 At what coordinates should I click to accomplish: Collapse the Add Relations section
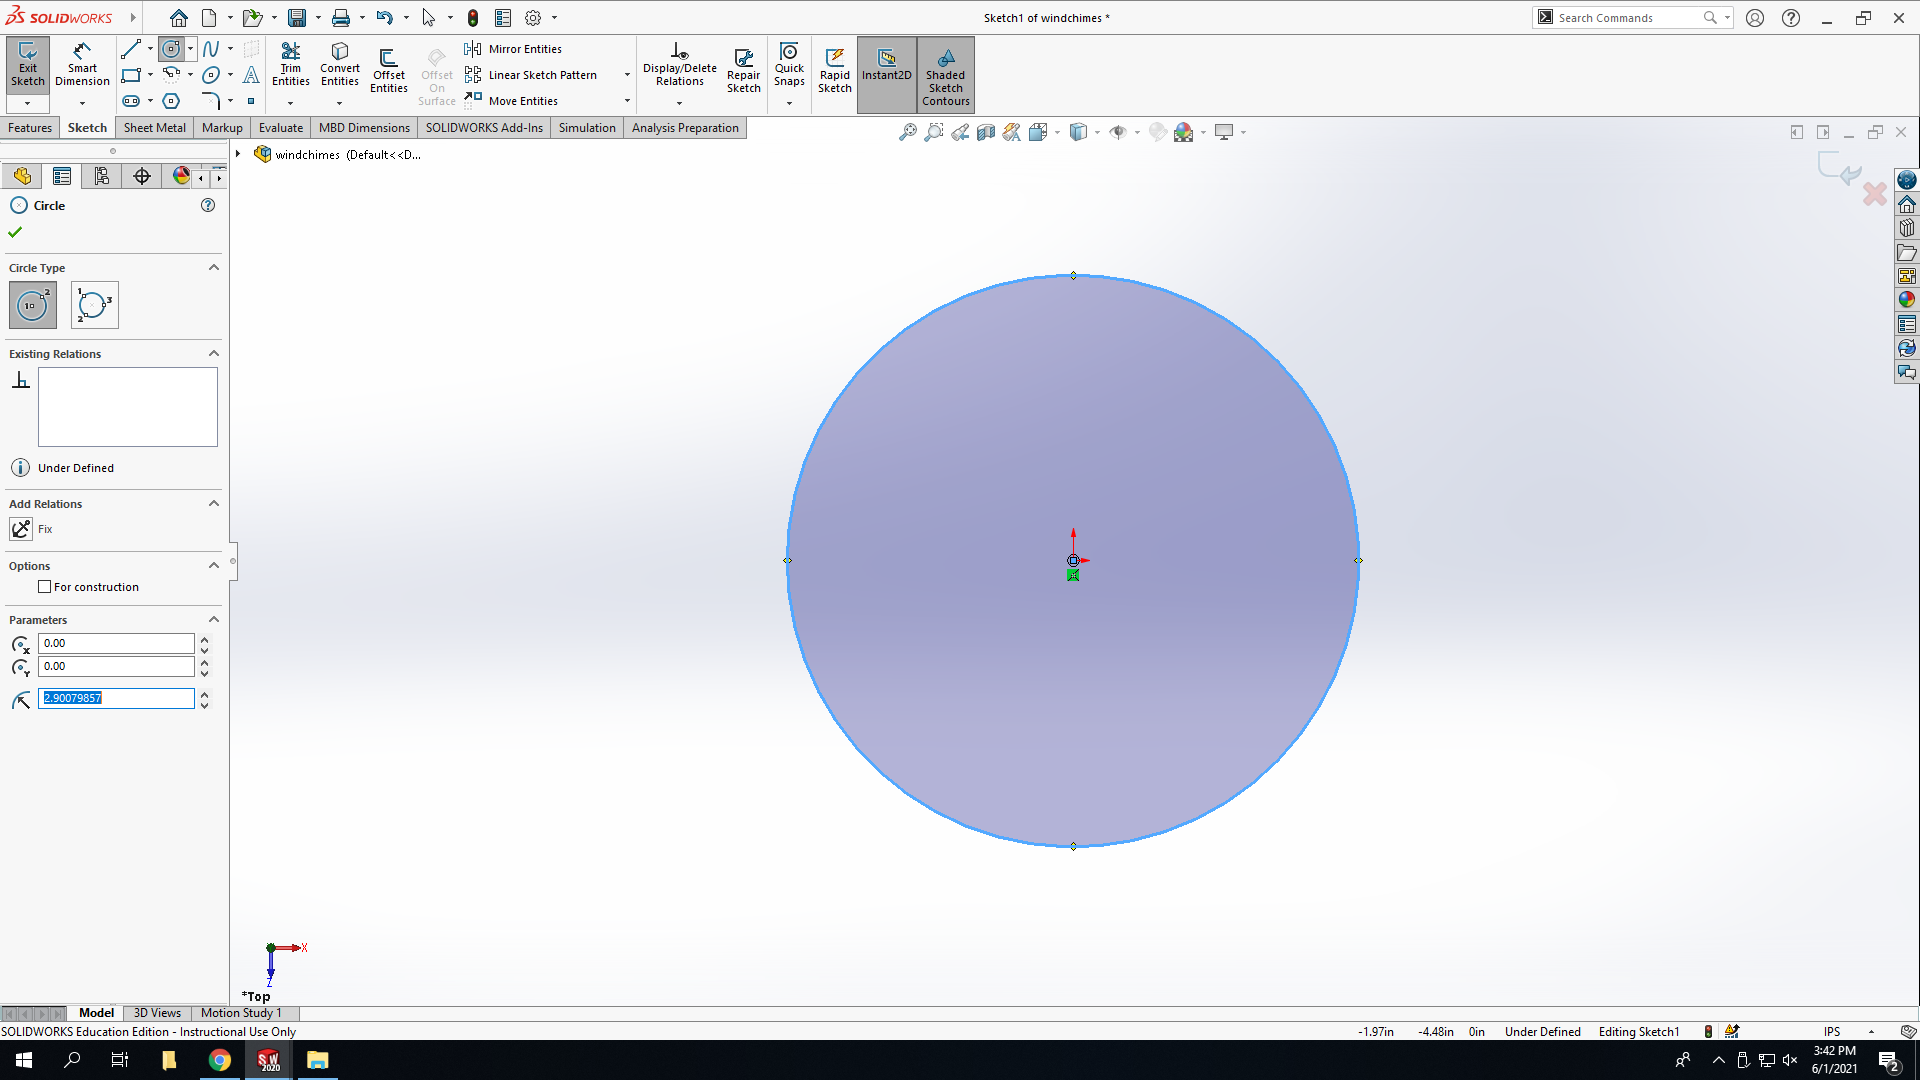[x=213, y=504]
